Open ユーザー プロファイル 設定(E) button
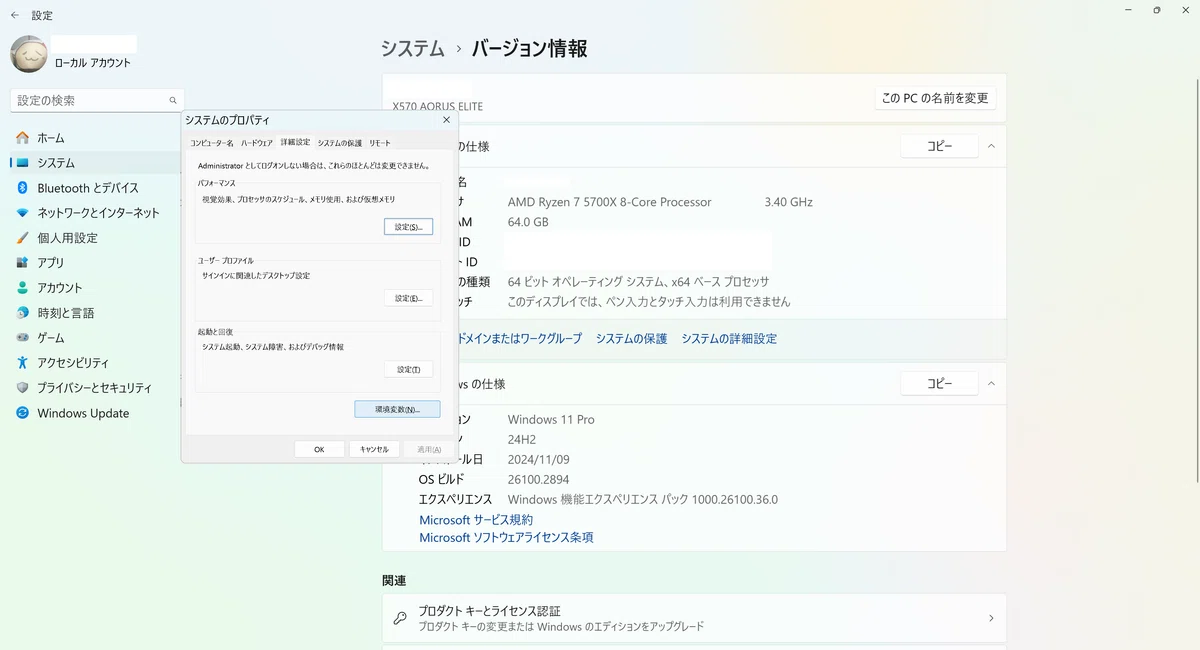The width and height of the screenshot is (1200, 650). click(x=408, y=298)
